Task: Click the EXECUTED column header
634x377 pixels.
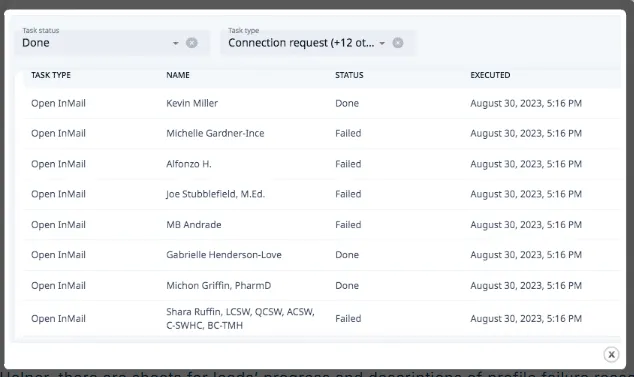Action: pos(490,75)
